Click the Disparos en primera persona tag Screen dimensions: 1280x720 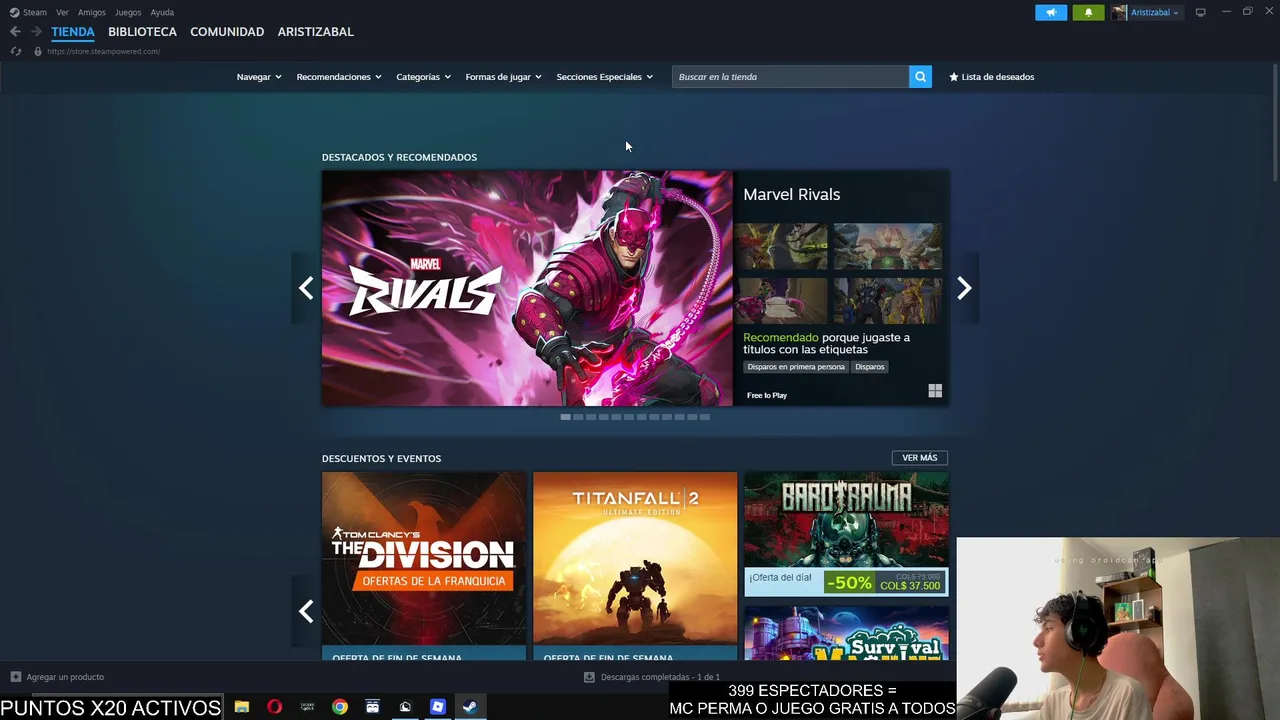[796, 367]
